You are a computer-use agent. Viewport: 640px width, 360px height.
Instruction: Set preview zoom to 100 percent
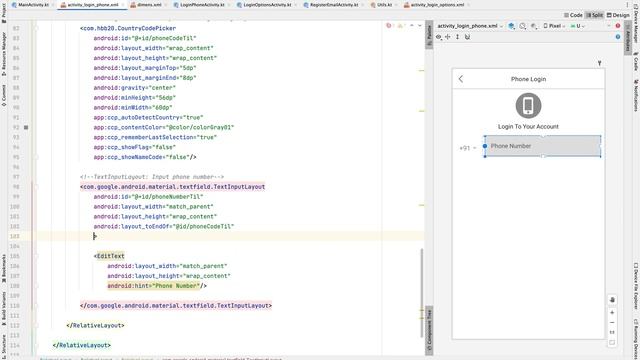(x=612, y=332)
